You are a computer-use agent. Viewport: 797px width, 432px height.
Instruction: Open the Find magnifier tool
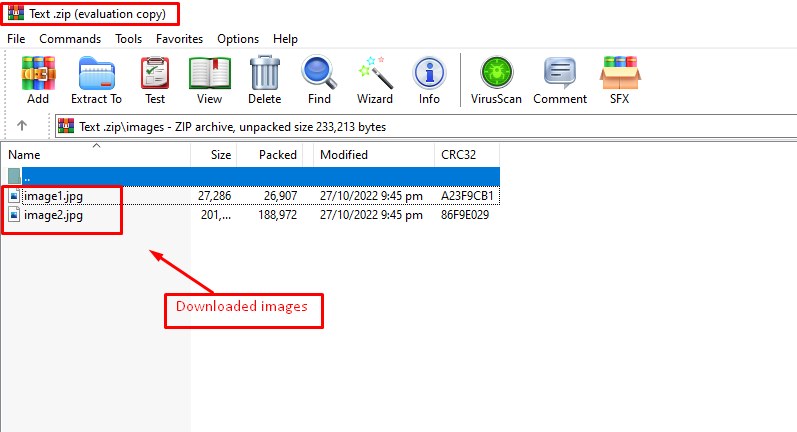319,74
